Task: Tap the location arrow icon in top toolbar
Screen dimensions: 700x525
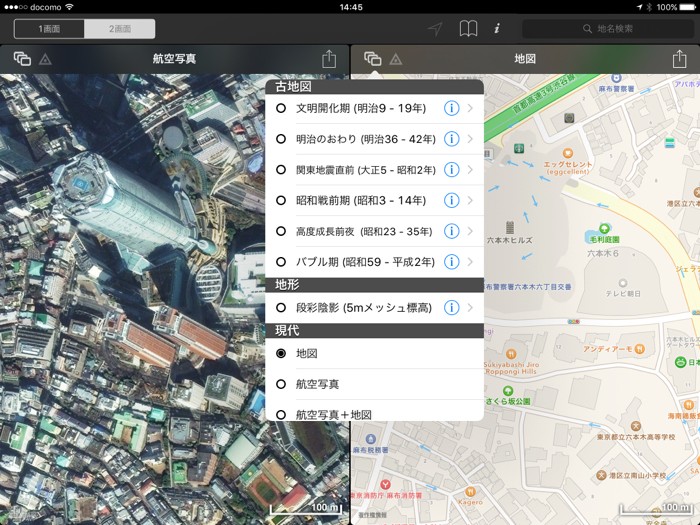Action: point(435,29)
